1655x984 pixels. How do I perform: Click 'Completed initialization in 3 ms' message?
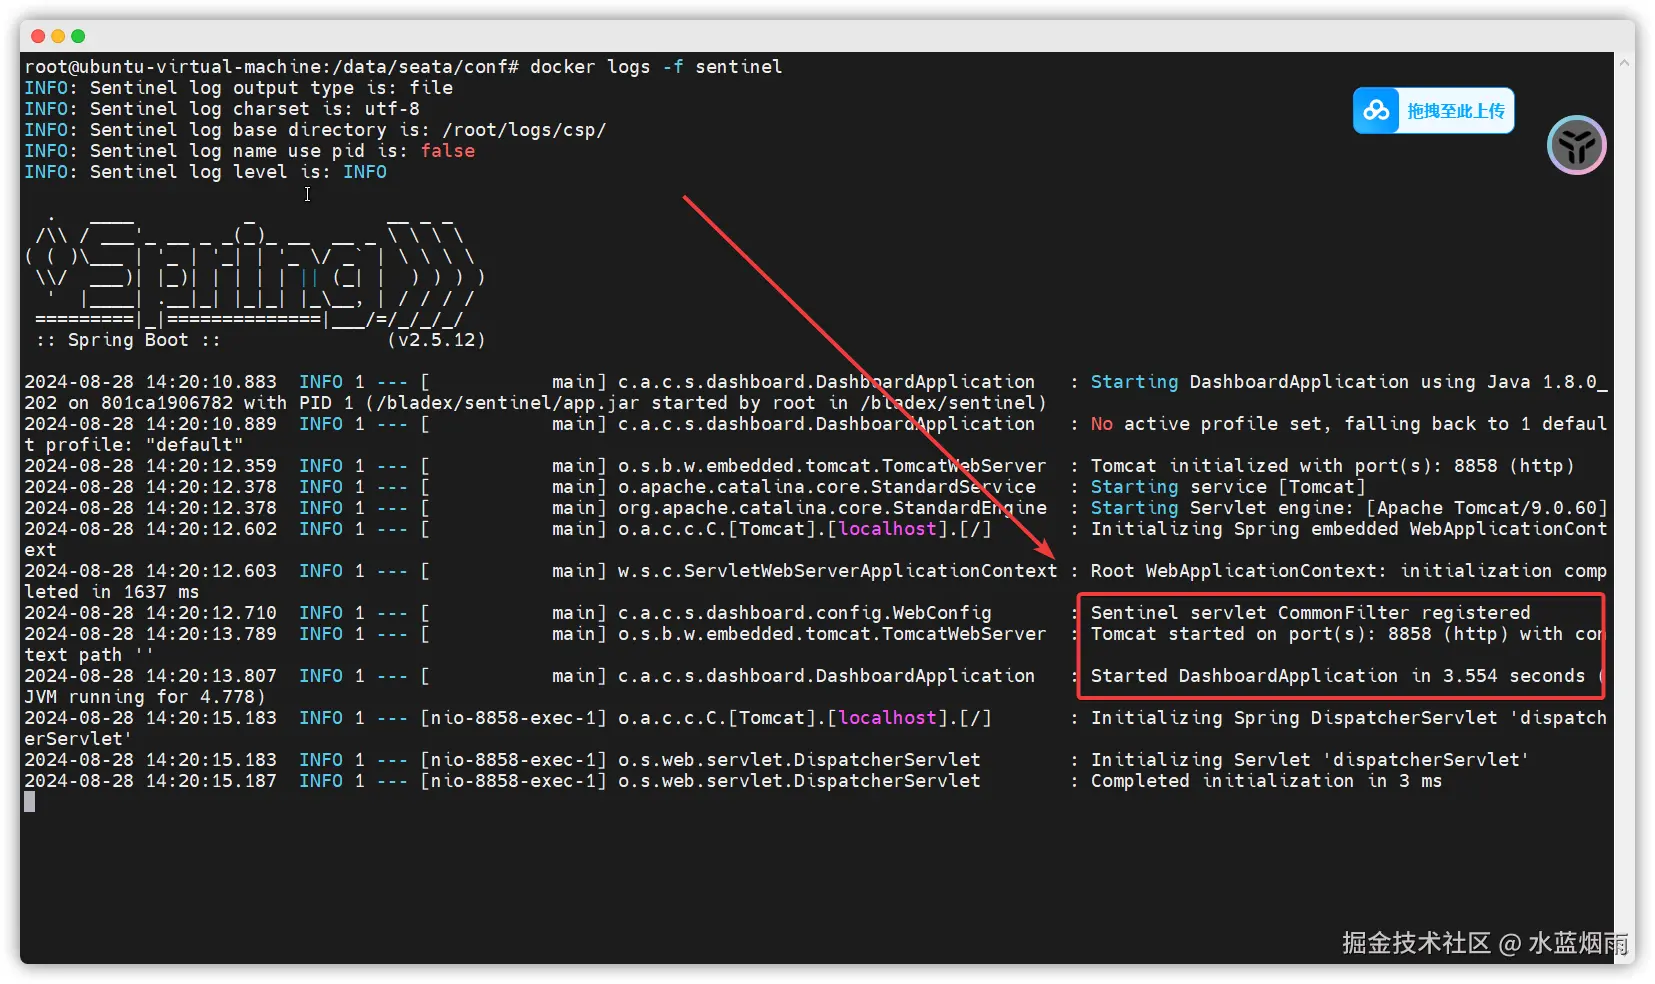pos(1266,781)
